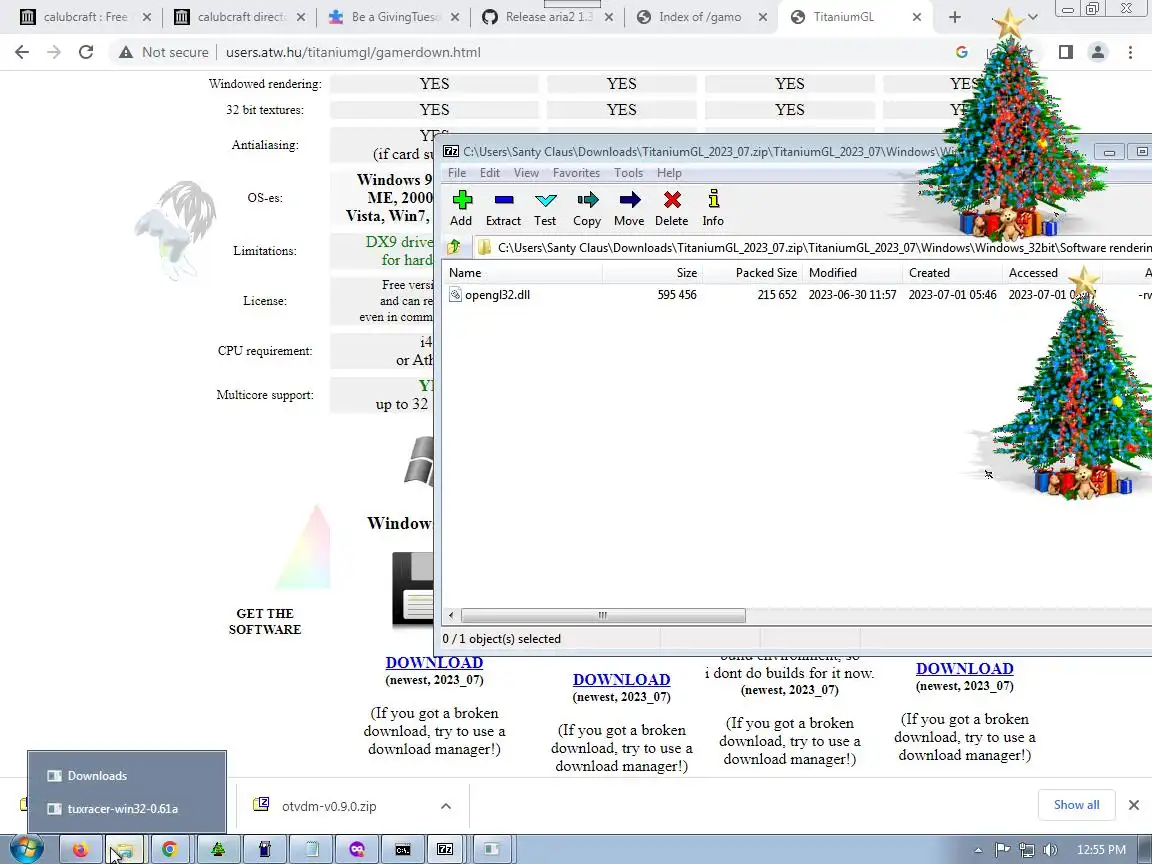Viewport: 1152px width, 864px height.
Task: Click the 7-Zip taskbar icon
Action: point(445,849)
